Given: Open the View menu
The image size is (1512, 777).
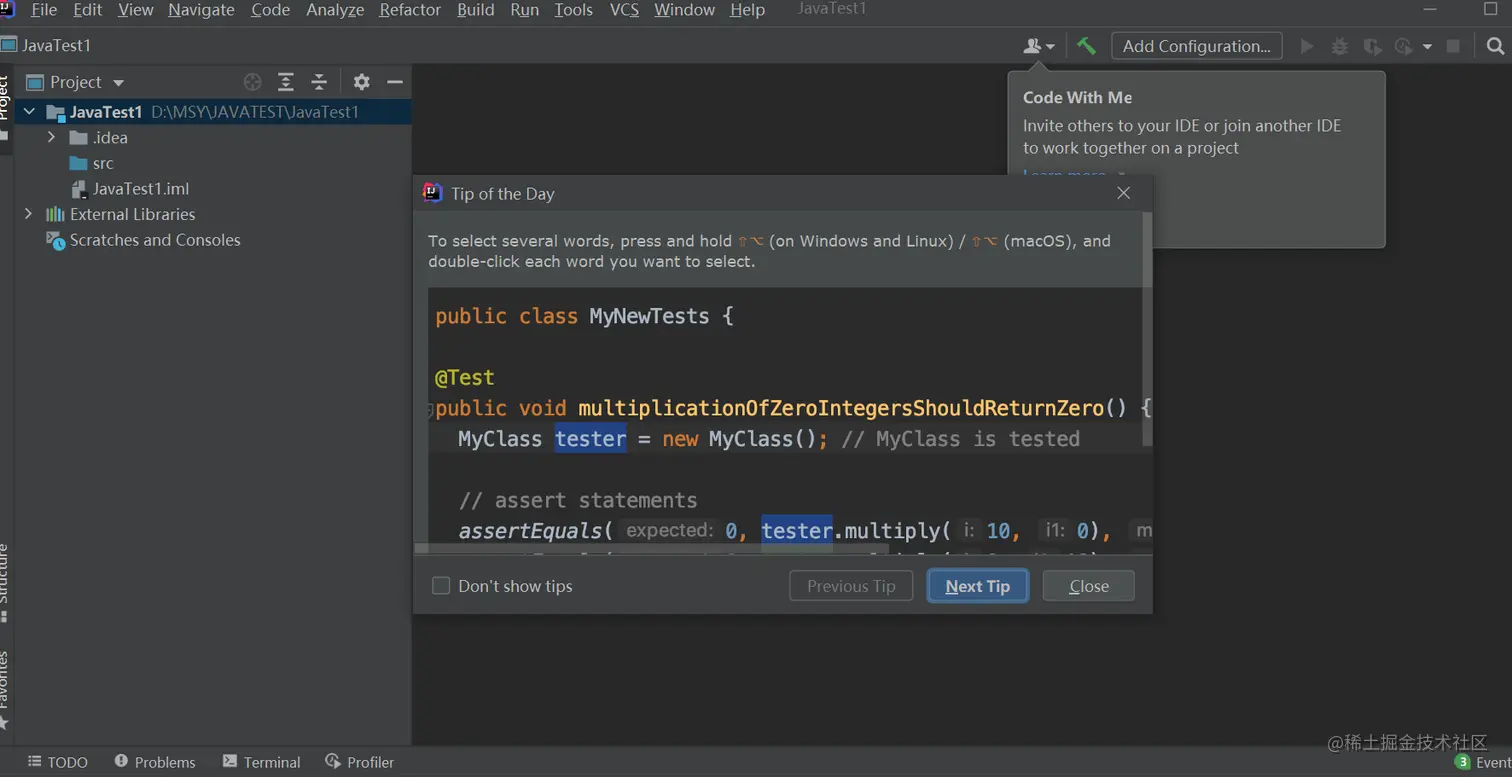Looking at the screenshot, I should [x=136, y=10].
